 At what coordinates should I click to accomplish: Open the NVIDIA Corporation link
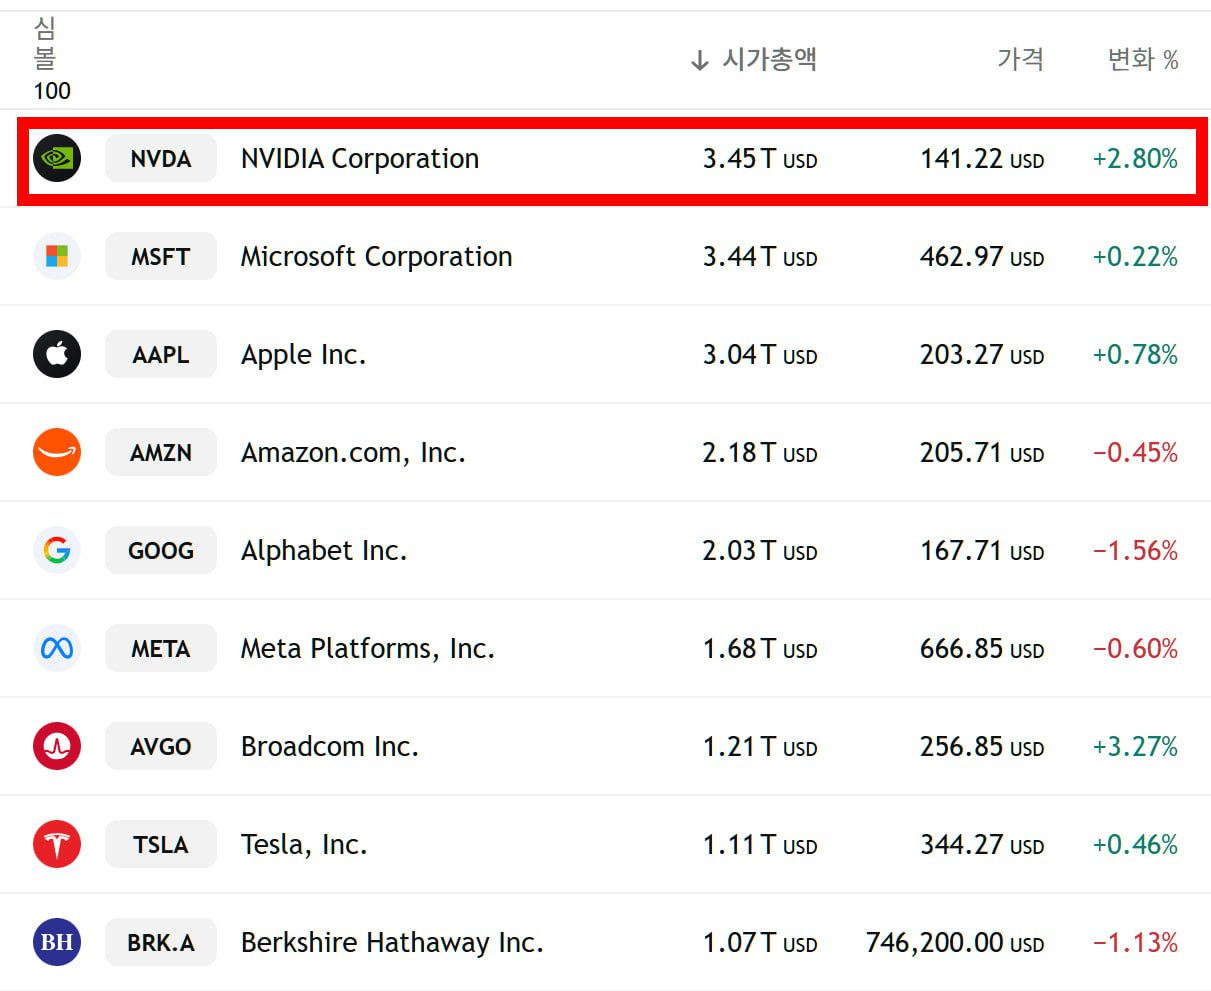pos(360,158)
